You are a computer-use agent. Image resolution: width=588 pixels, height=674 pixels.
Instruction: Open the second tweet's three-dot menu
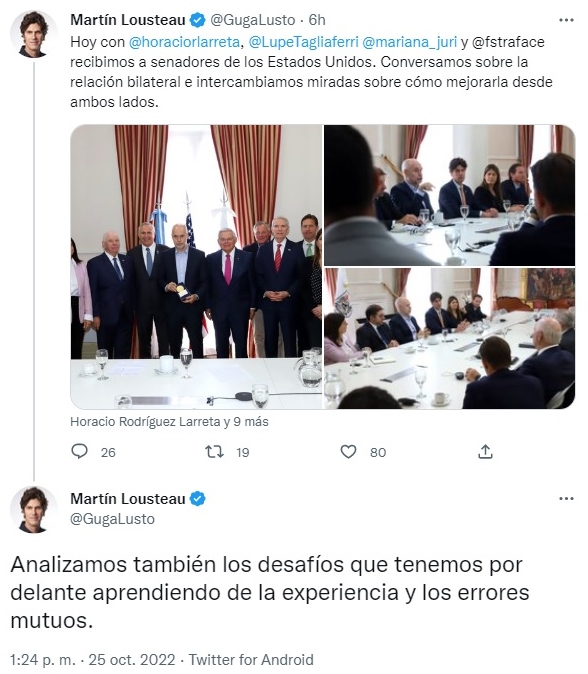click(566, 499)
